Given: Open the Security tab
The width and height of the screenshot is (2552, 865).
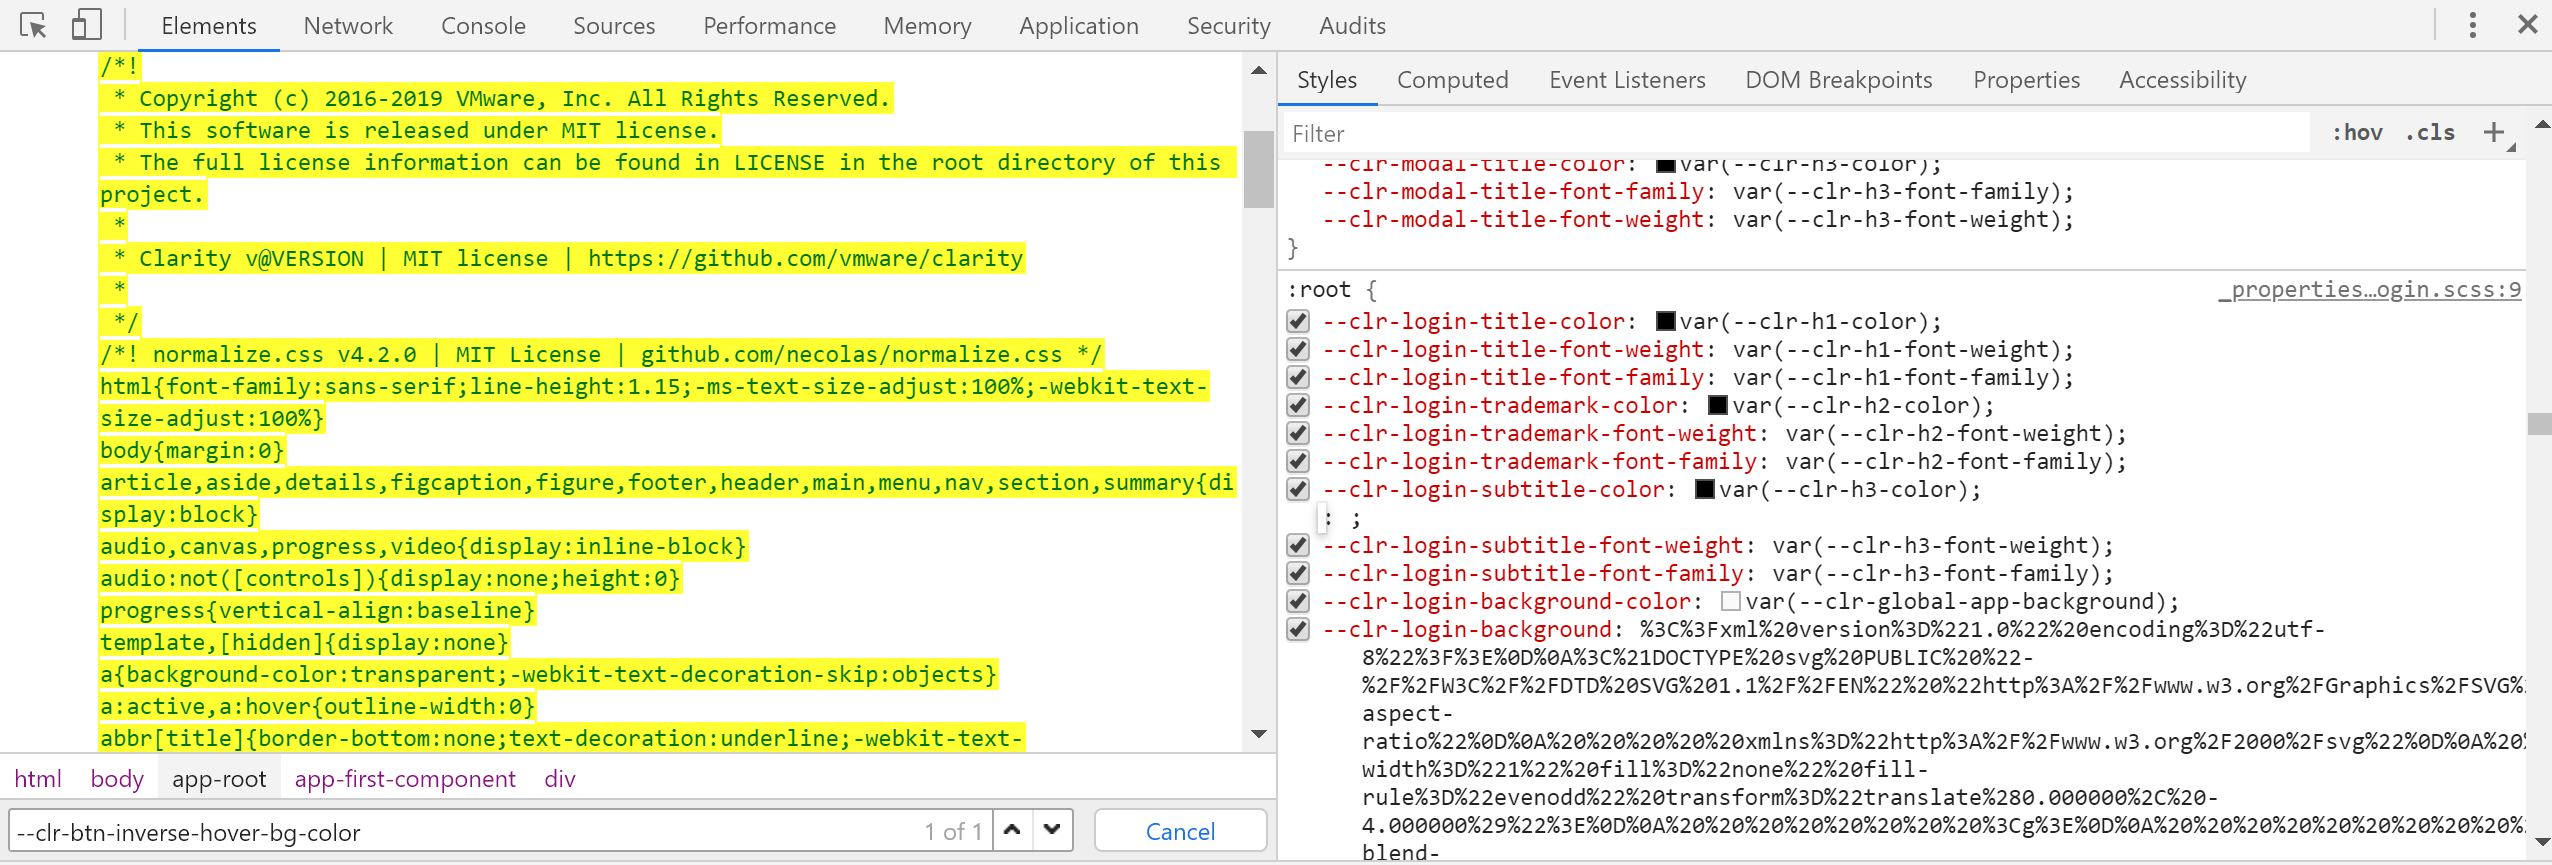Looking at the screenshot, I should tap(1228, 26).
